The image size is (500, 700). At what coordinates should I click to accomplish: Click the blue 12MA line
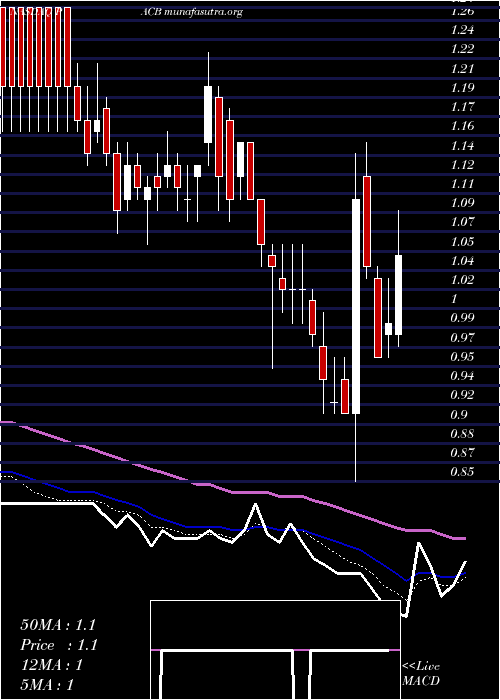pos(232,529)
